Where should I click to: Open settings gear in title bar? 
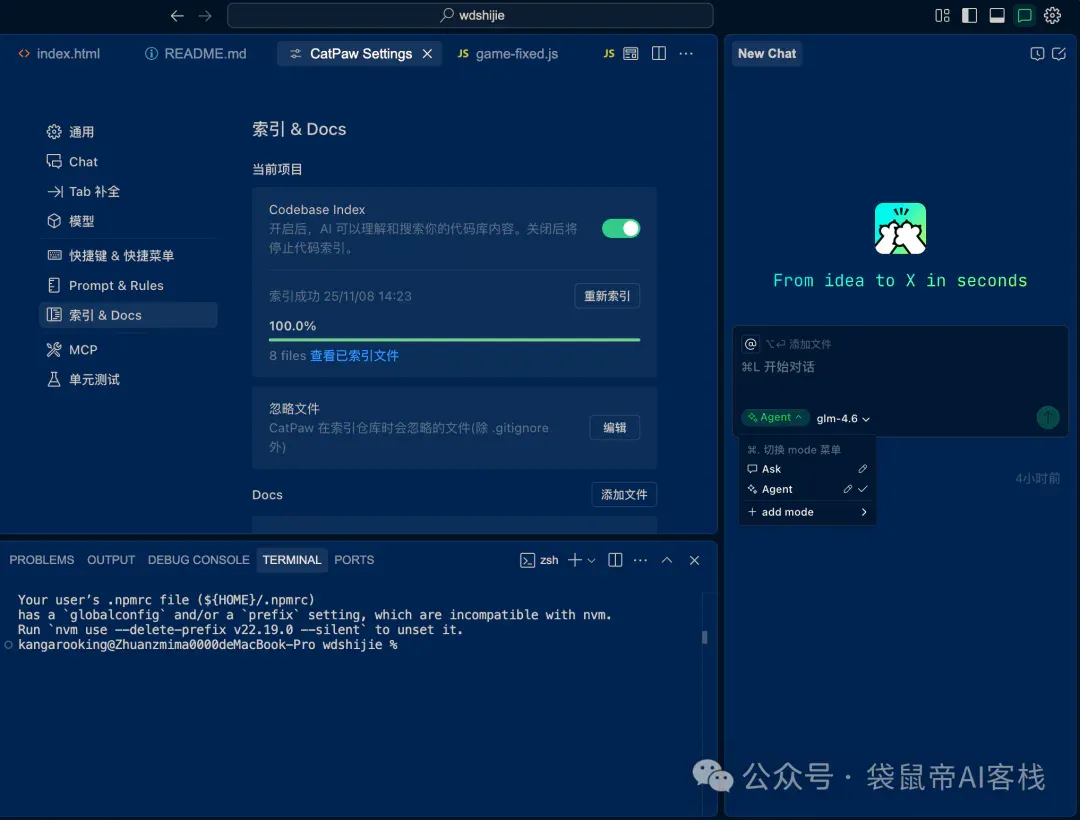point(1052,15)
